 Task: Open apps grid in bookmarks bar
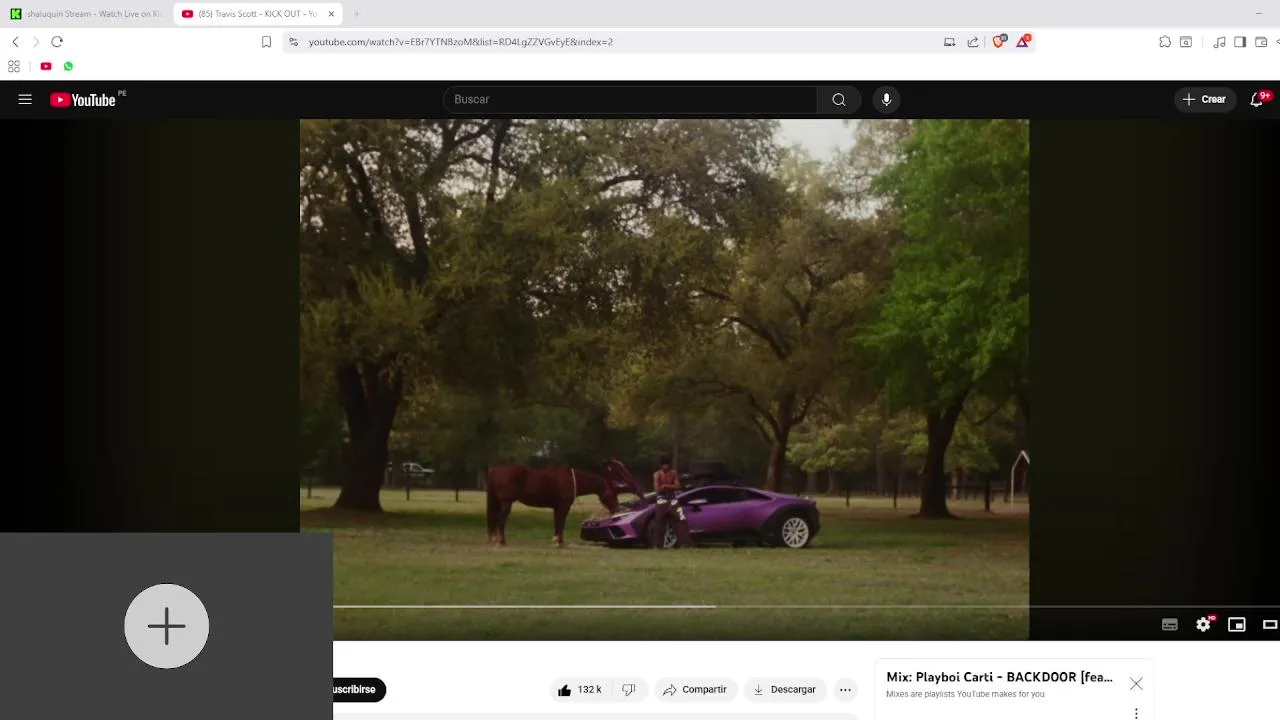coord(14,66)
